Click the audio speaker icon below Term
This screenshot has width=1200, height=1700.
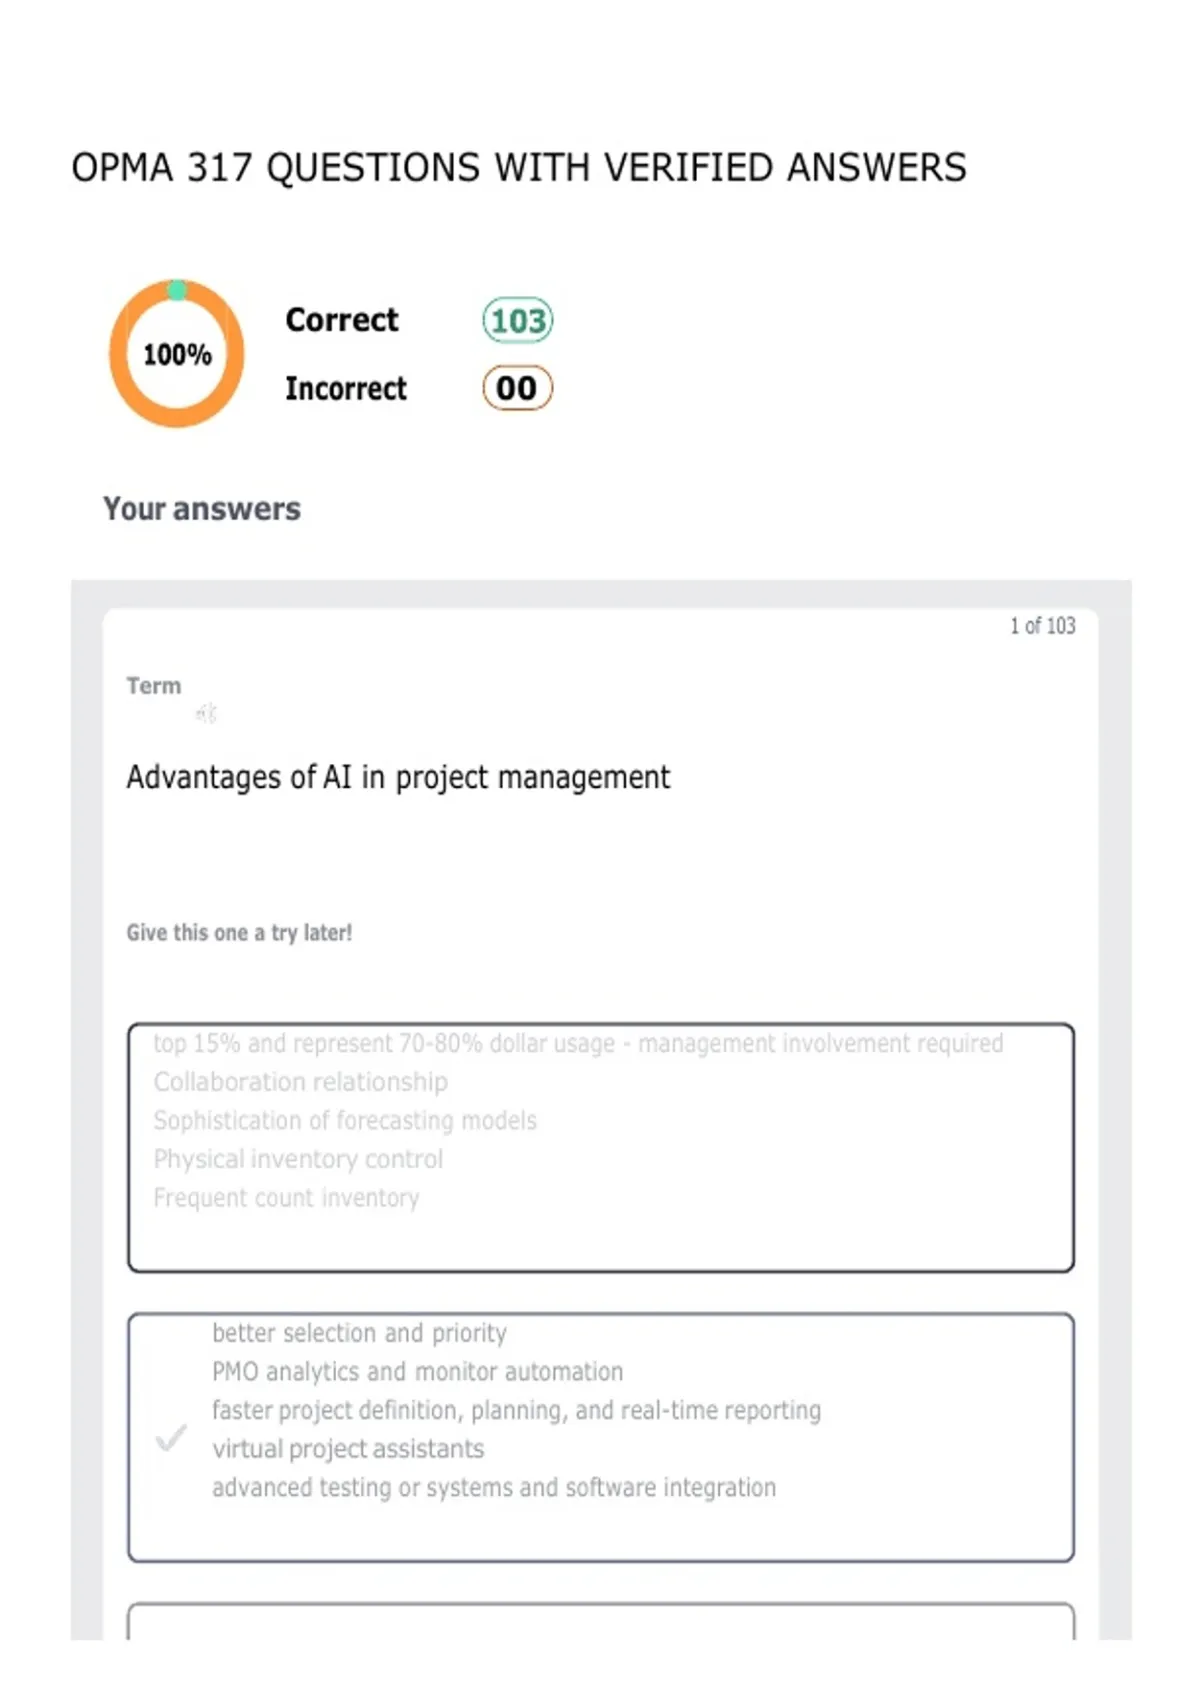(x=206, y=713)
